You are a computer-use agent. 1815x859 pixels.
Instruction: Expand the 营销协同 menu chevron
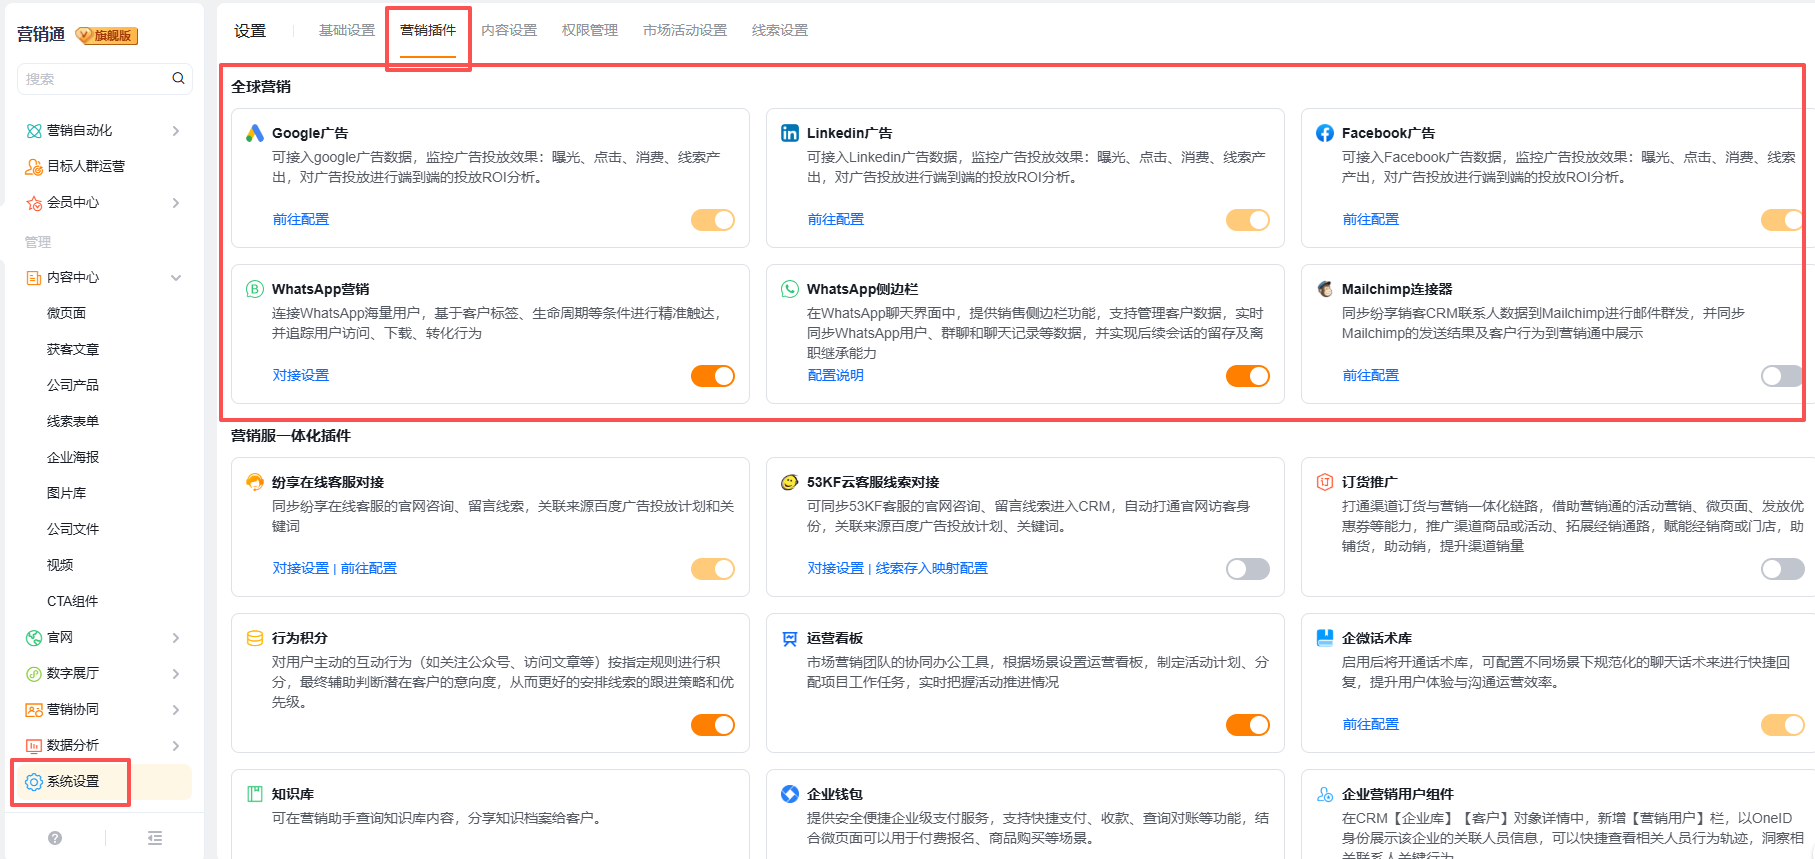176,710
